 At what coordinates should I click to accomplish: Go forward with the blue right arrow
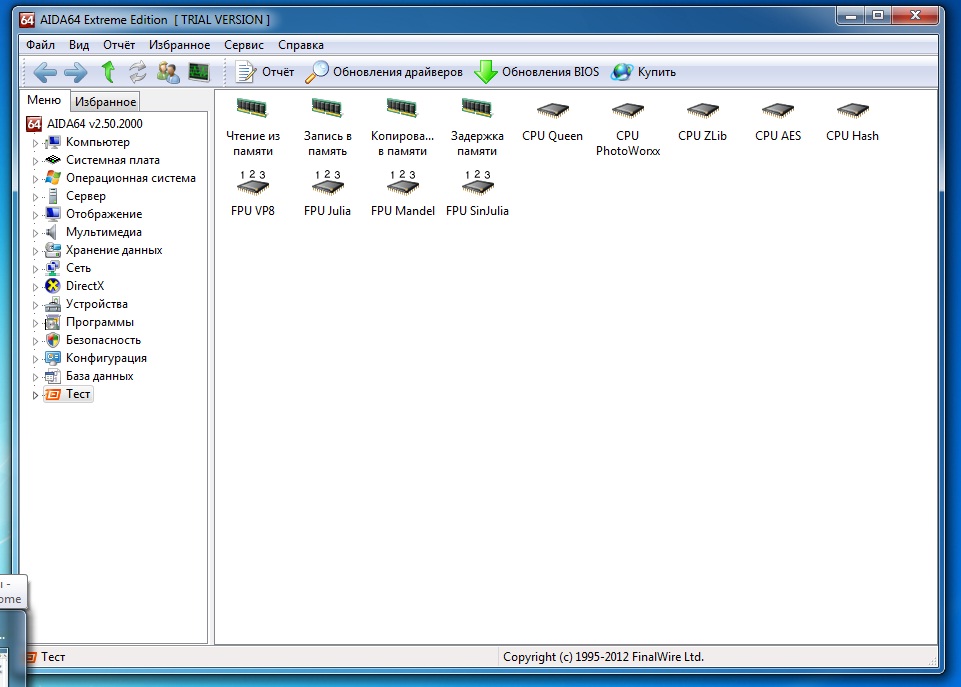[x=75, y=72]
